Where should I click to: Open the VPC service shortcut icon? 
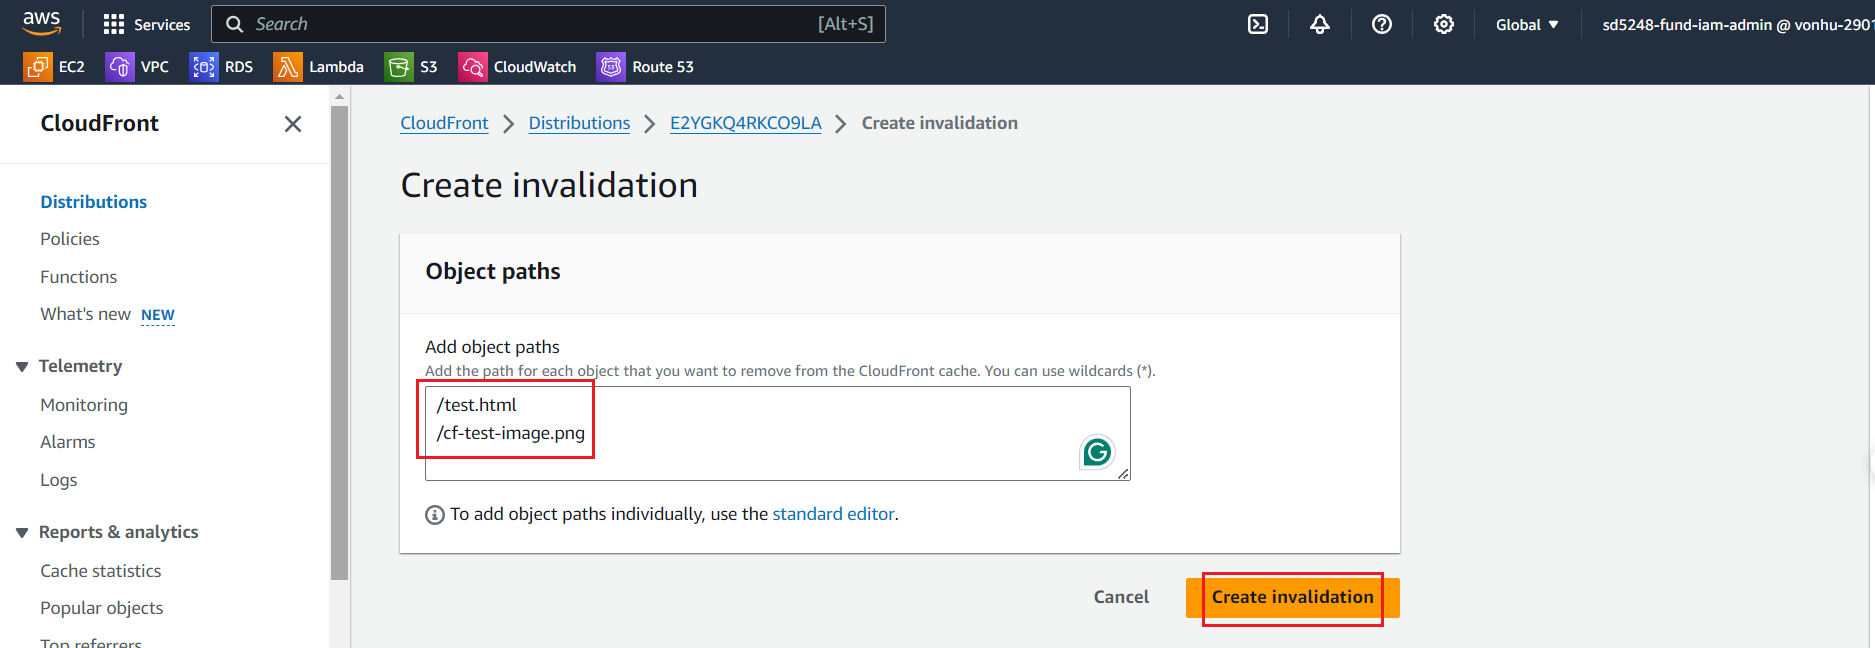coord(120,67)
